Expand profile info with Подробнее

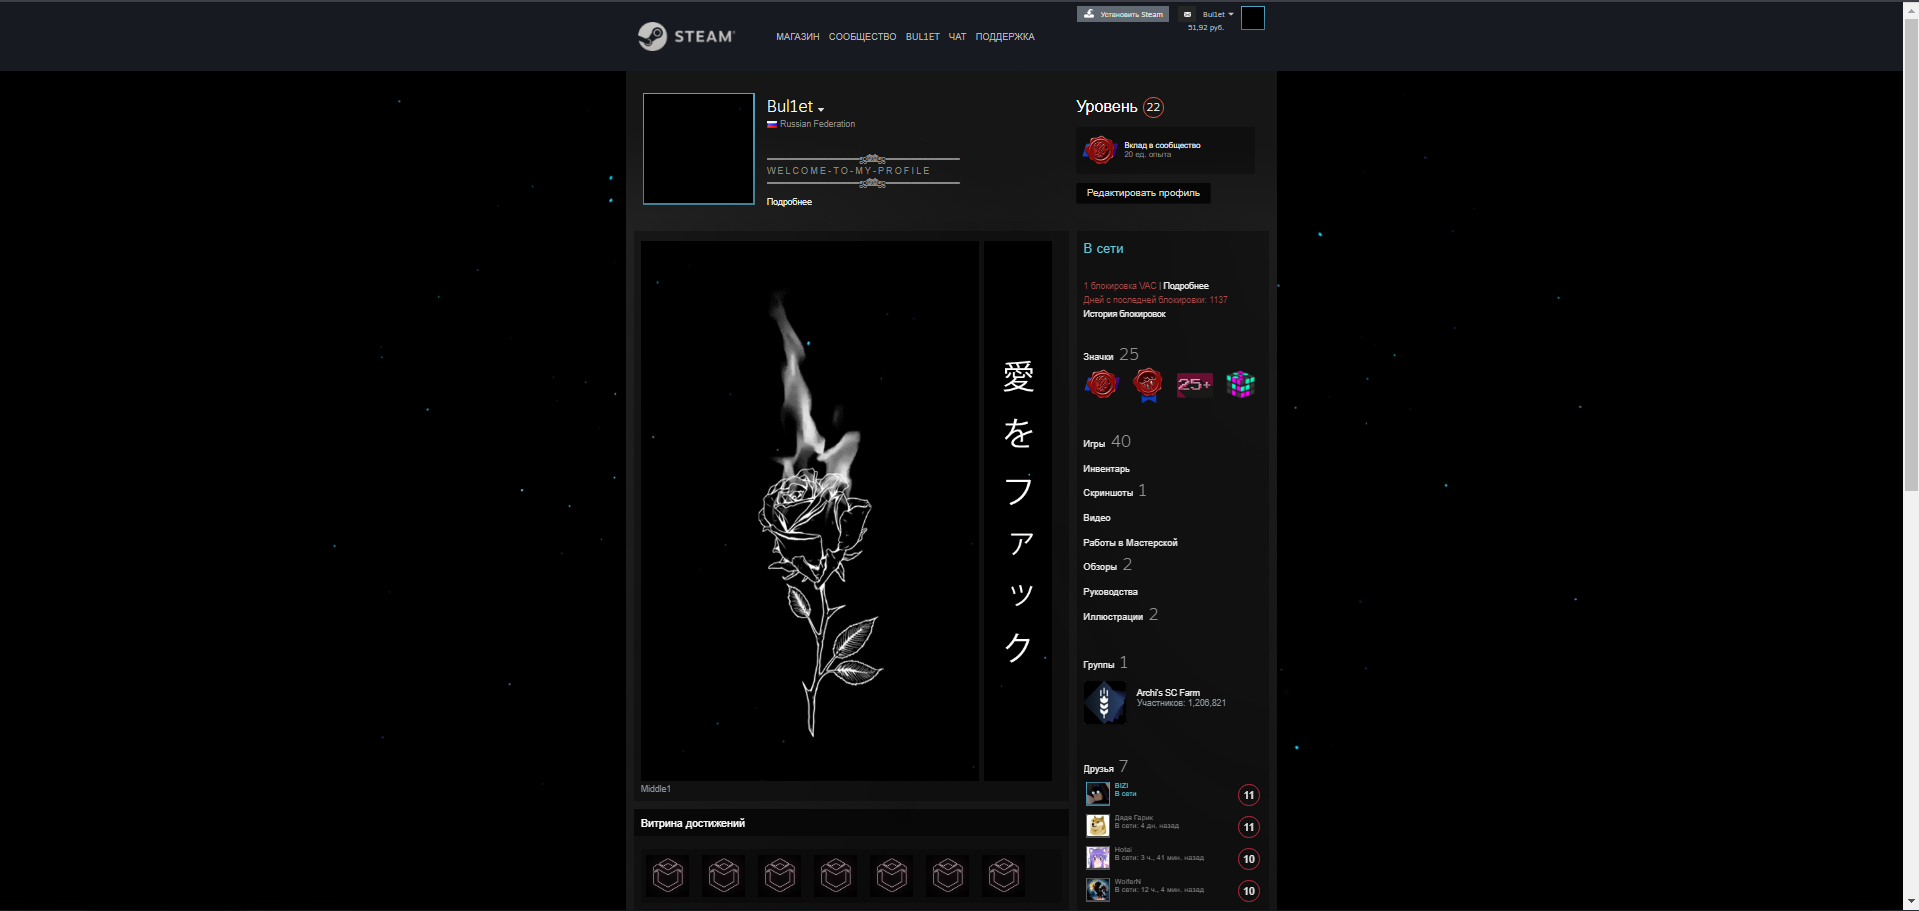[x=789, y=202]
